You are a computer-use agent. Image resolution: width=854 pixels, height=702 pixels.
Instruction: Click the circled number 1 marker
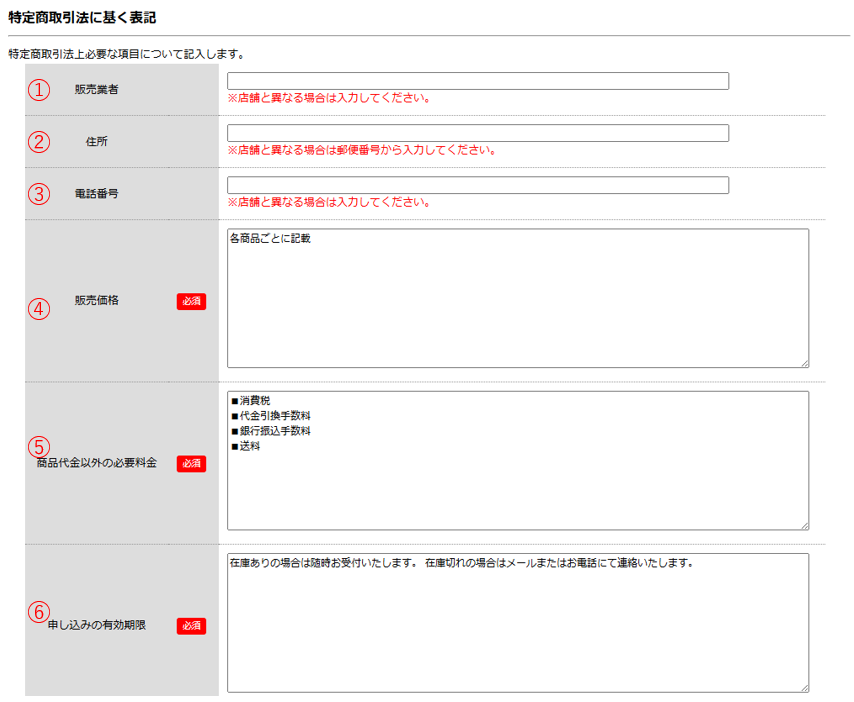(x=38, y=90)
